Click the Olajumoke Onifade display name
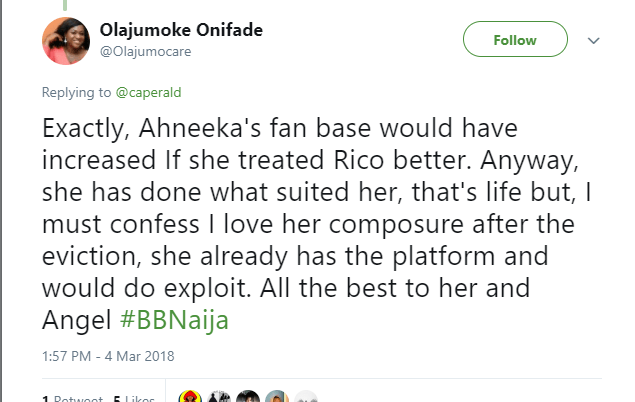Viewport: 635px width, 402px height. point(182,29)
